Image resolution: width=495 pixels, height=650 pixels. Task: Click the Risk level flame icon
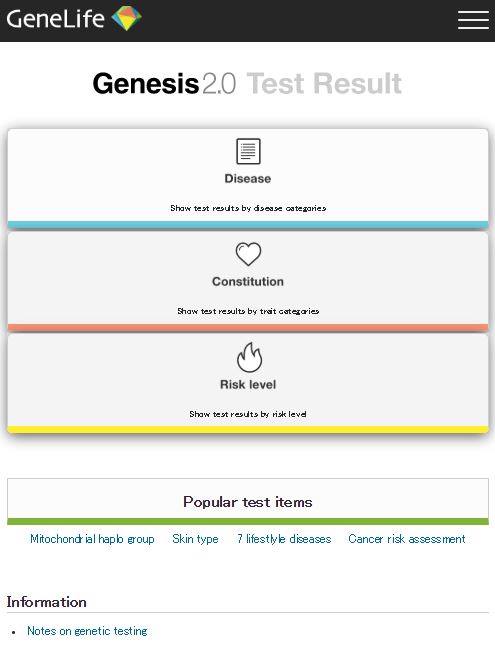(x=249, y=357)
